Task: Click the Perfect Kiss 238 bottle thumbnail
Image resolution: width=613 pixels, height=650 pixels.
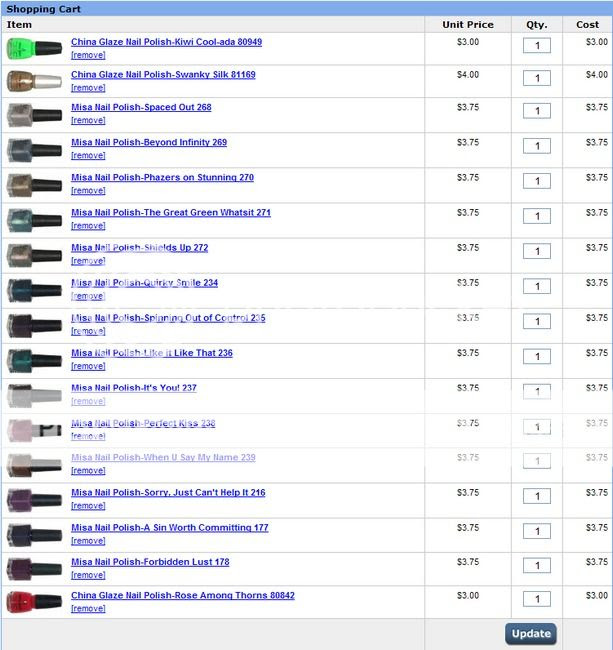Action: tap(34, 431)
